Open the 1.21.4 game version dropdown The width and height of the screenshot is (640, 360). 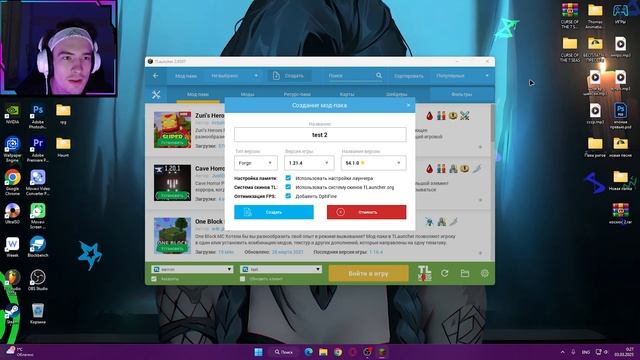tap(309, 163)
